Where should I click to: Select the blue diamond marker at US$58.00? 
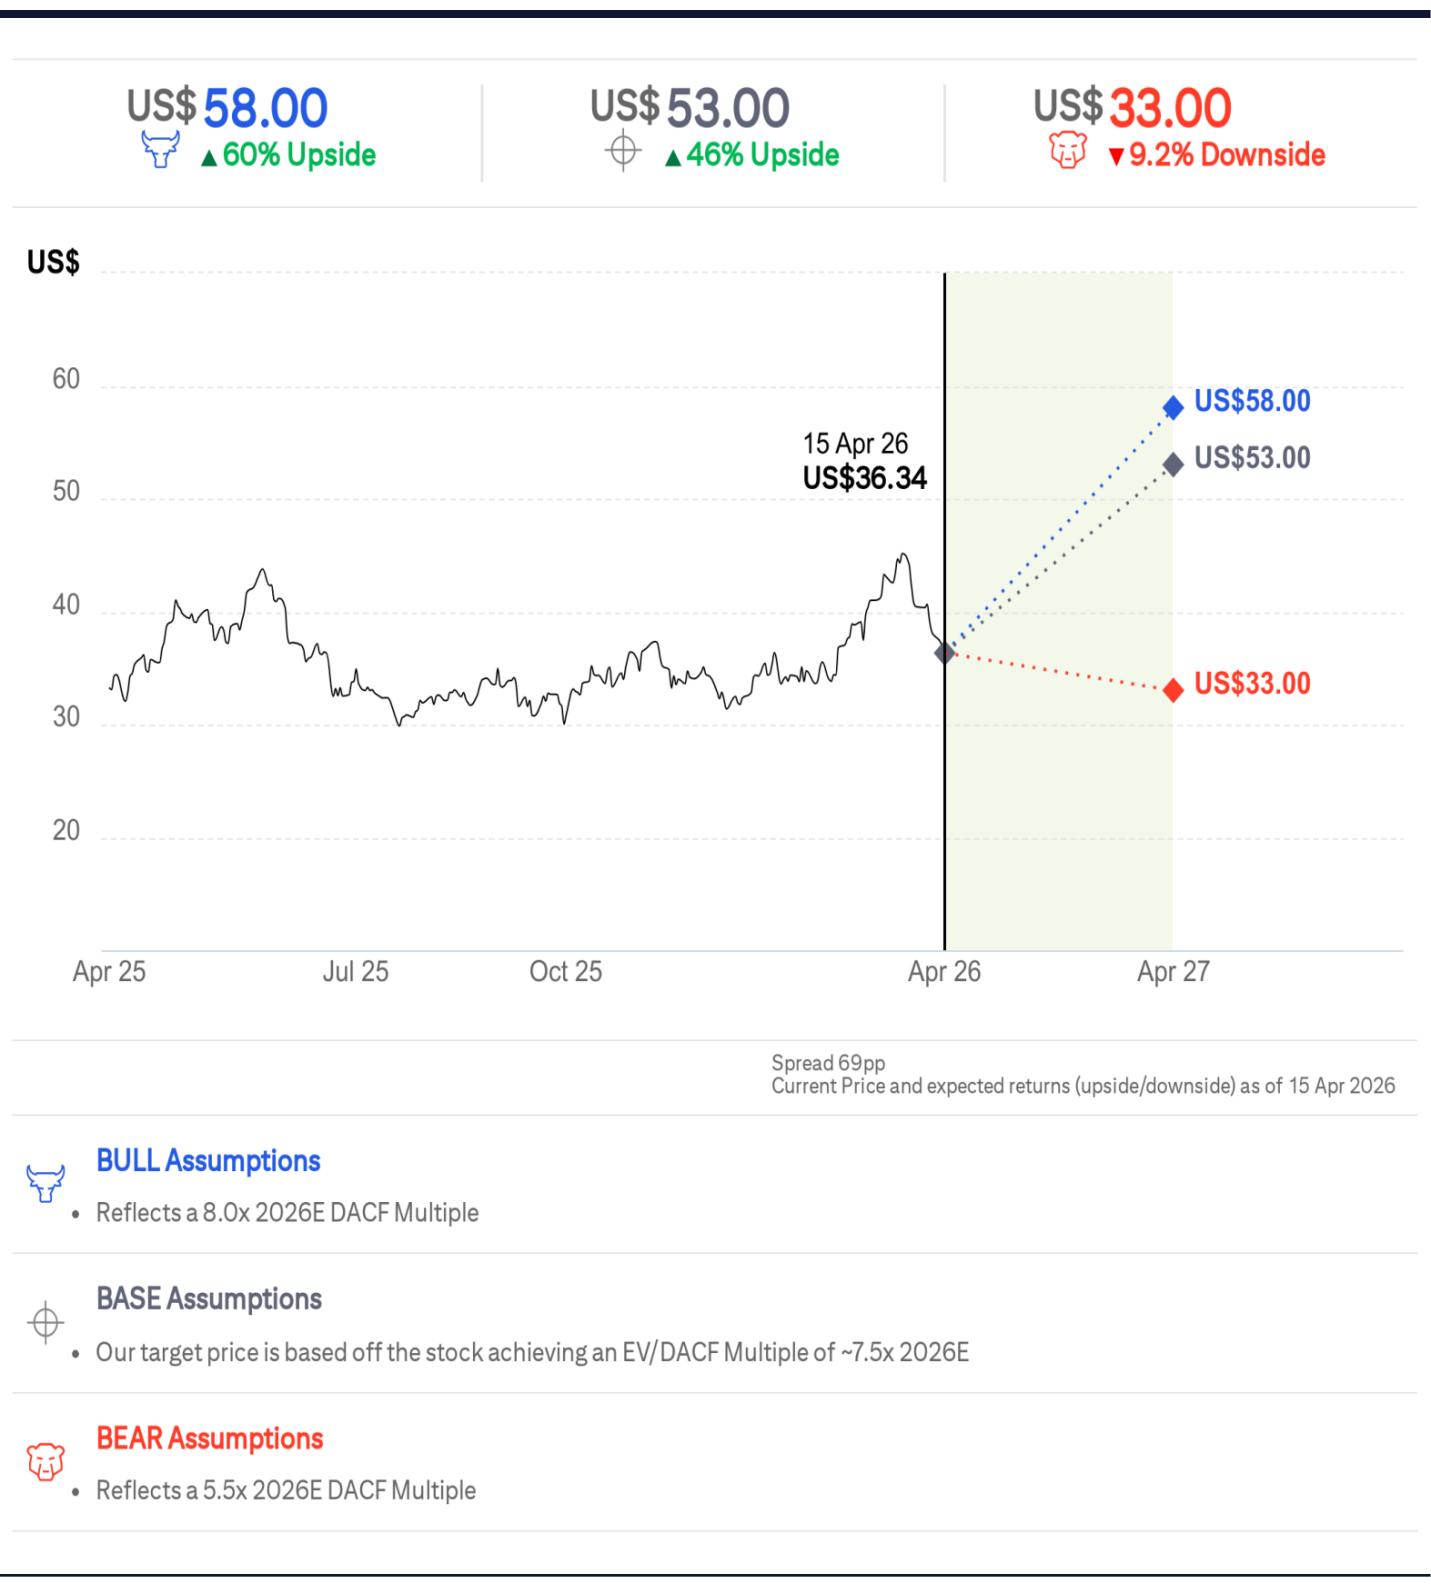pyautogui.click(x=1173, y=407)
